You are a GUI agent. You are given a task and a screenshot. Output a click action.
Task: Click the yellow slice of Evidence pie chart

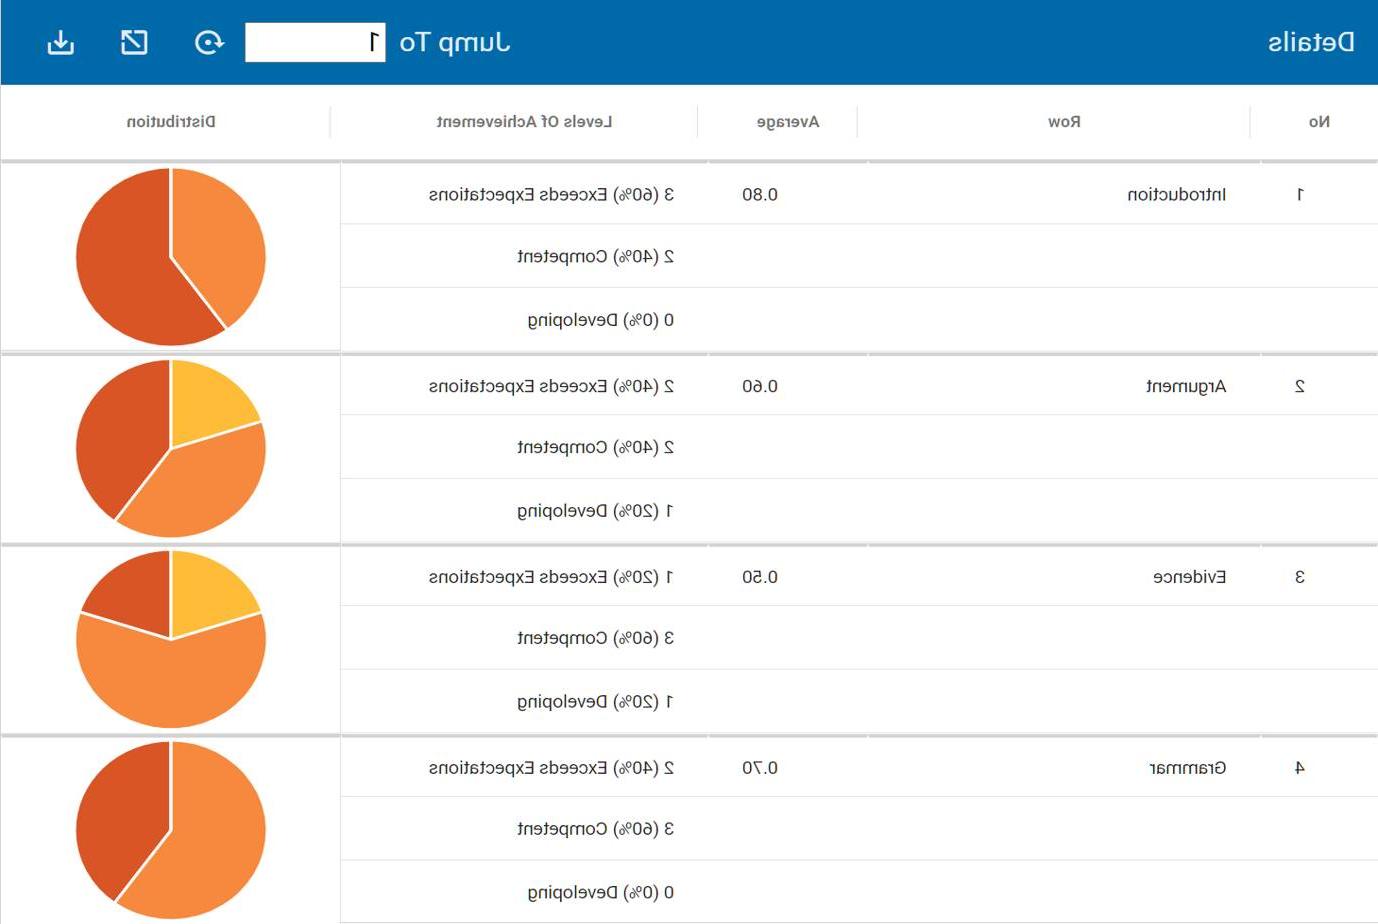[208, 596]
